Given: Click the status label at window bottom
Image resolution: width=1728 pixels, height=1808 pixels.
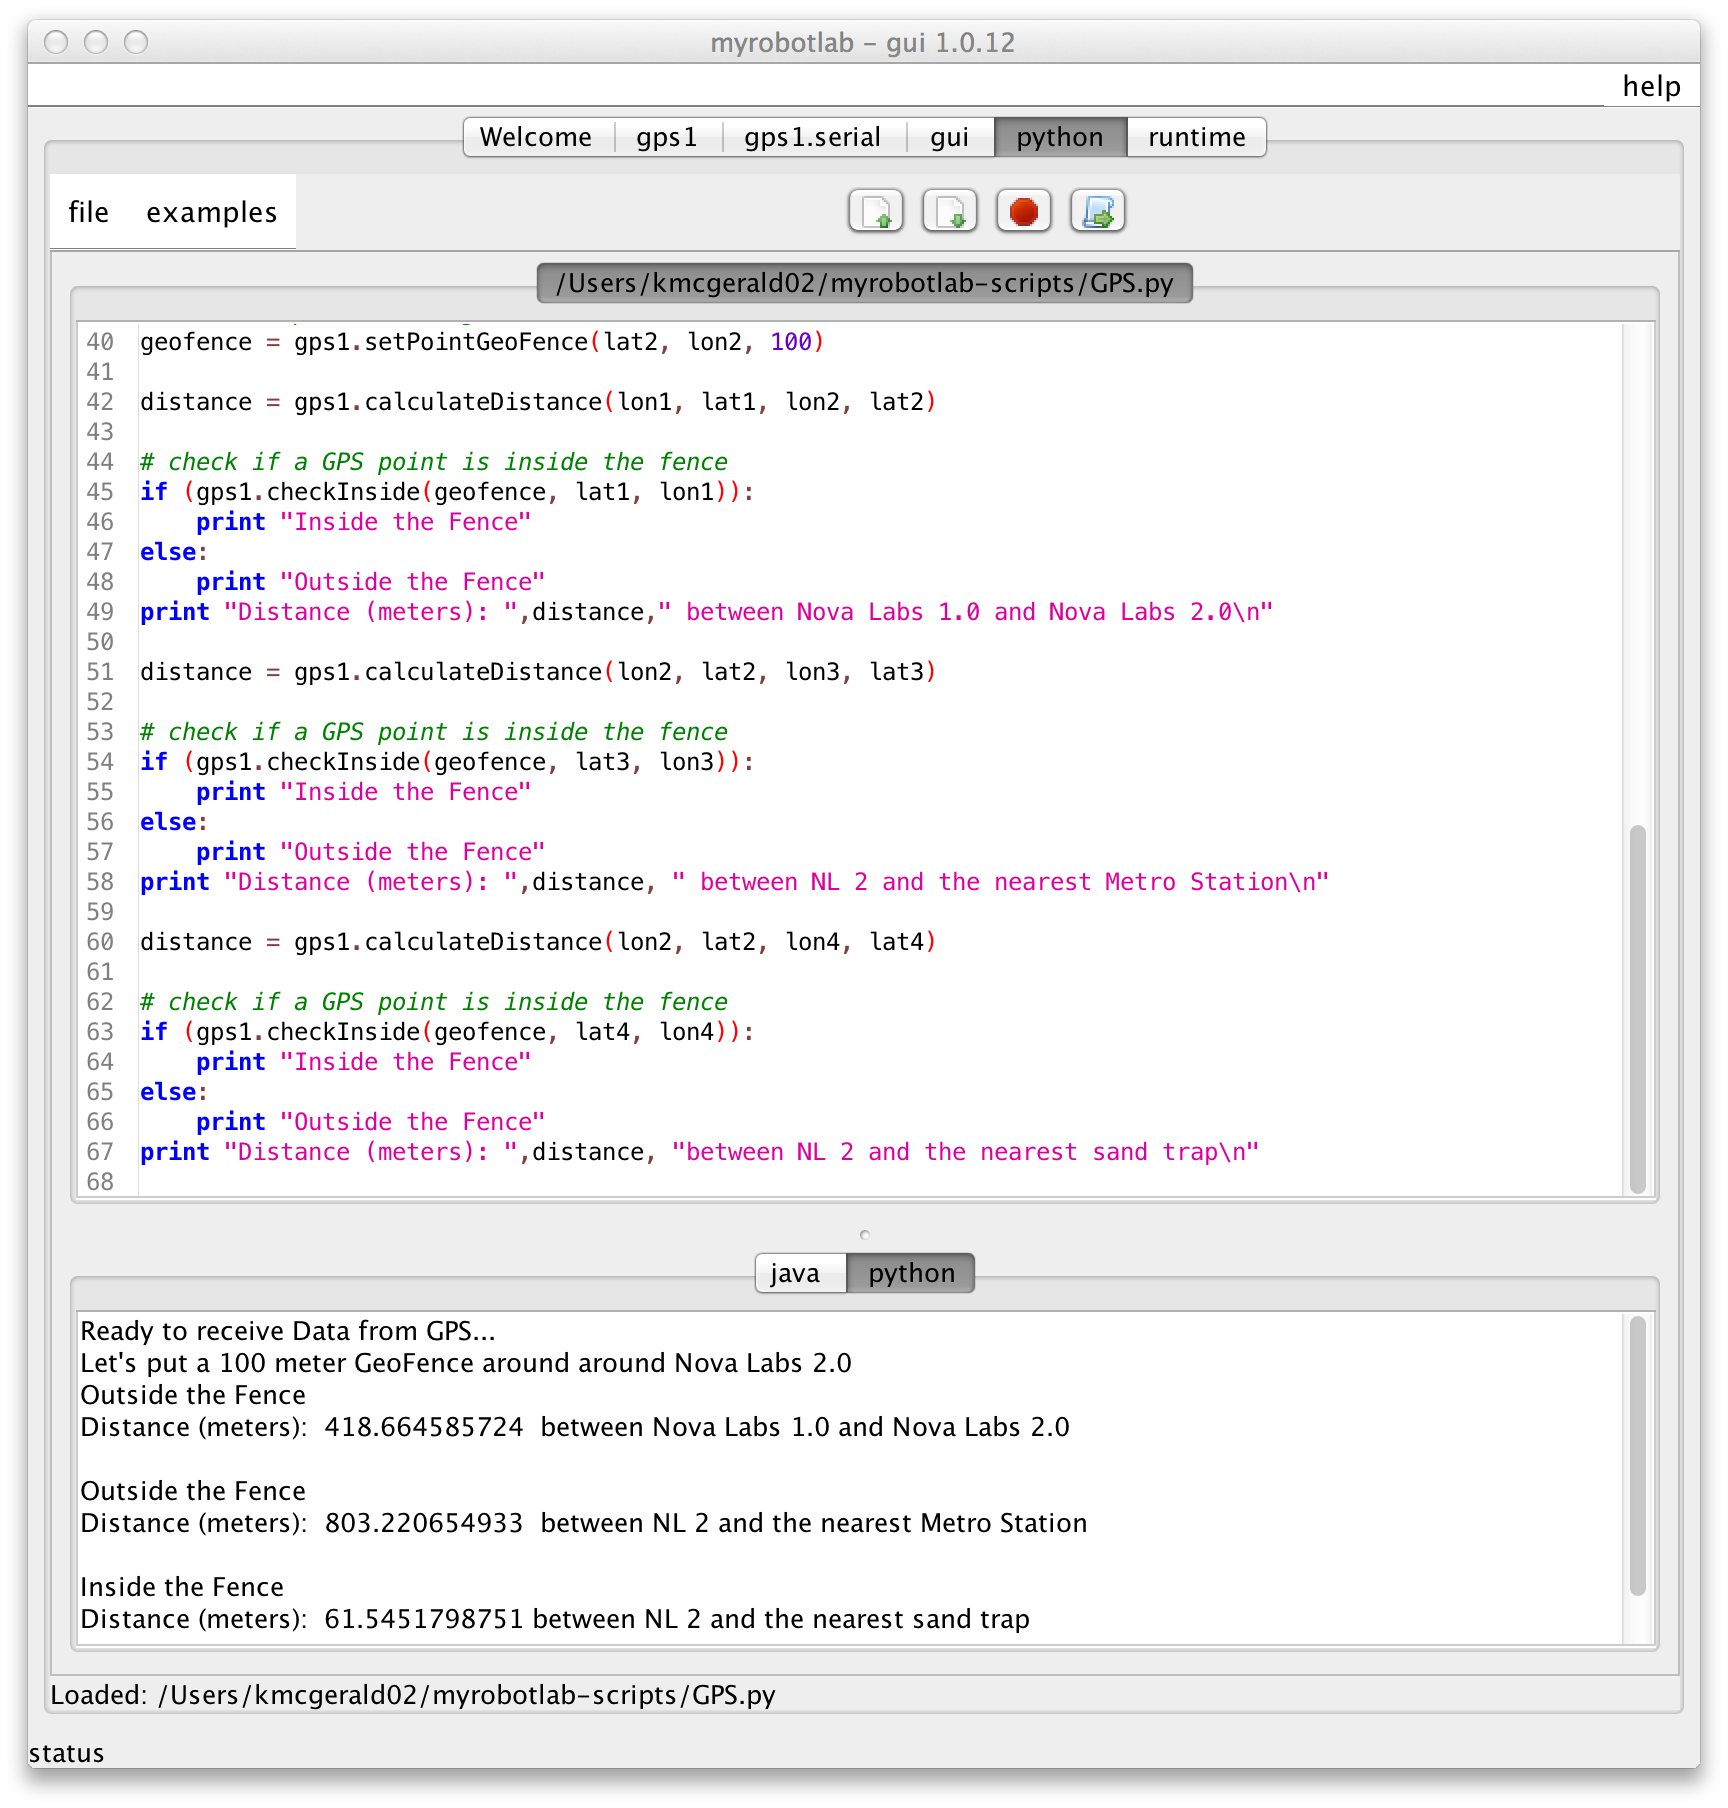Looking at the screenshot, I should 66,1753.
